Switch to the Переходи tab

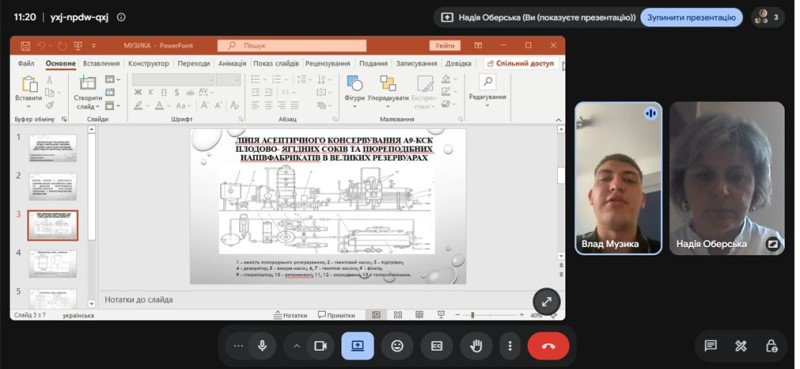click(x=194, y=63)
